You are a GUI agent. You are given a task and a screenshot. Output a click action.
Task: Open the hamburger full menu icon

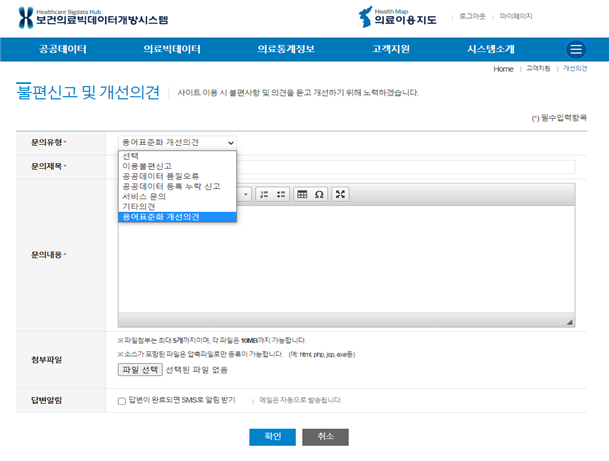[x=575, y=49]
